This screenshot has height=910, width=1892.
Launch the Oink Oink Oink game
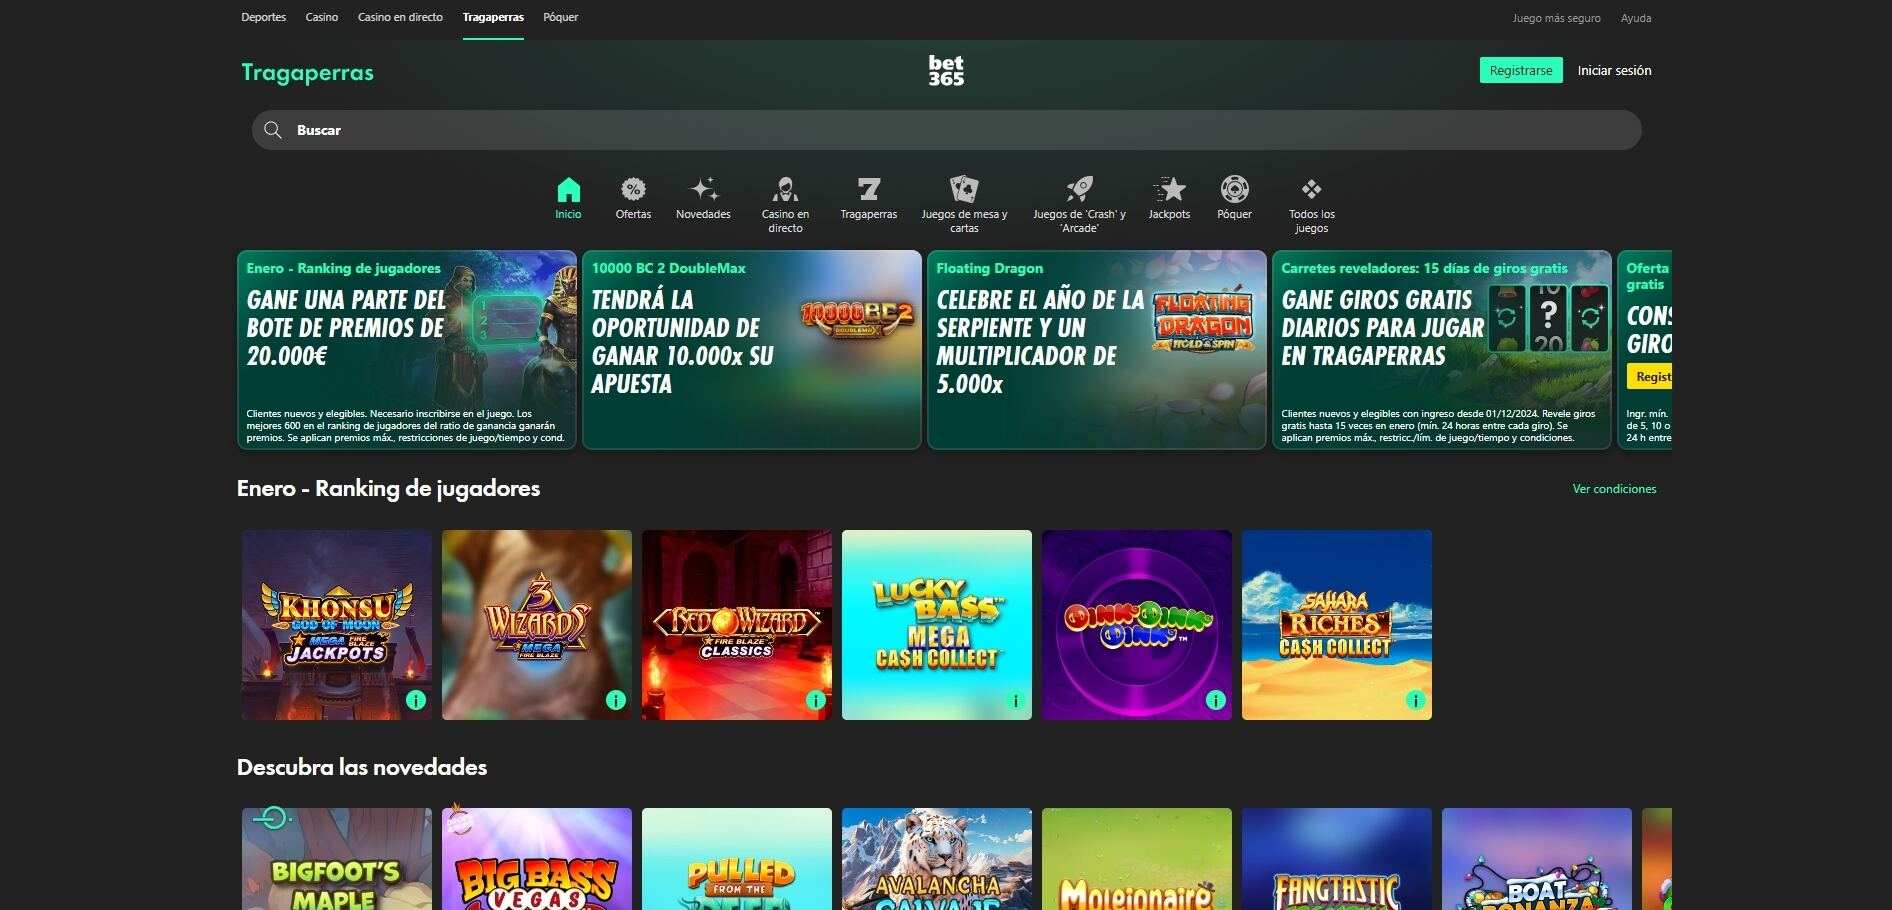coord(1137,625)
